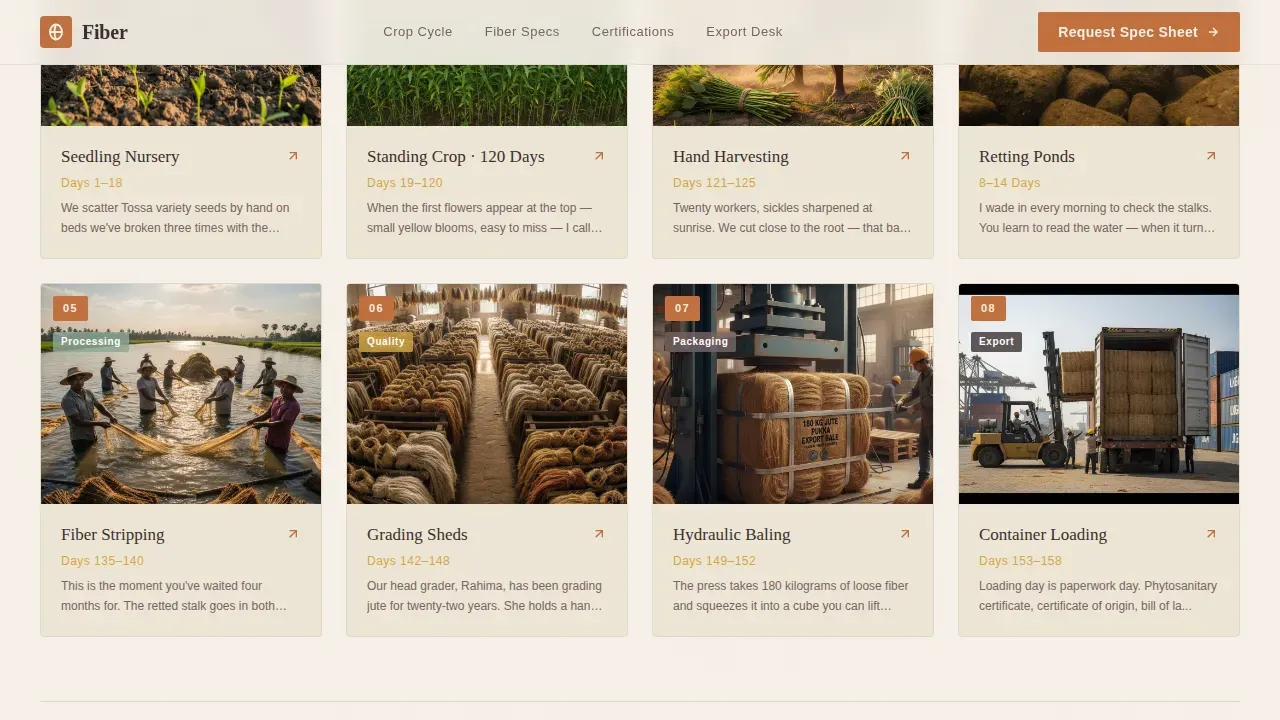Click the 'Days 19–120' label
The width and height of the screenshot is (1280, 720).
click(405, 183)
